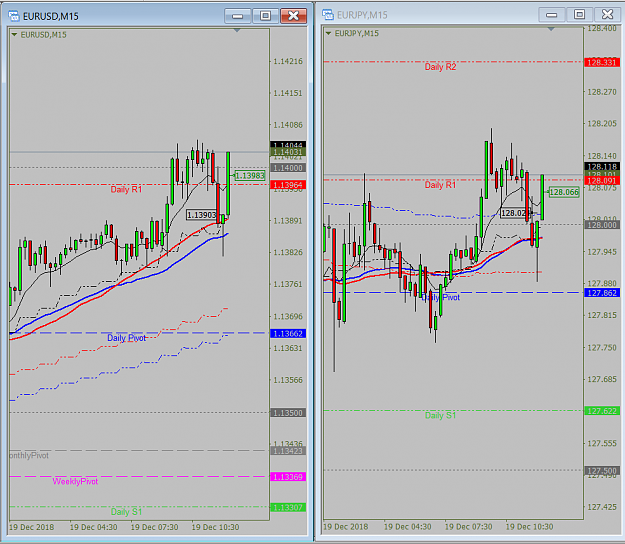Click the EURJPY,M15 window title text
Viewport: 625px width, 544px height.
[362, 15]
